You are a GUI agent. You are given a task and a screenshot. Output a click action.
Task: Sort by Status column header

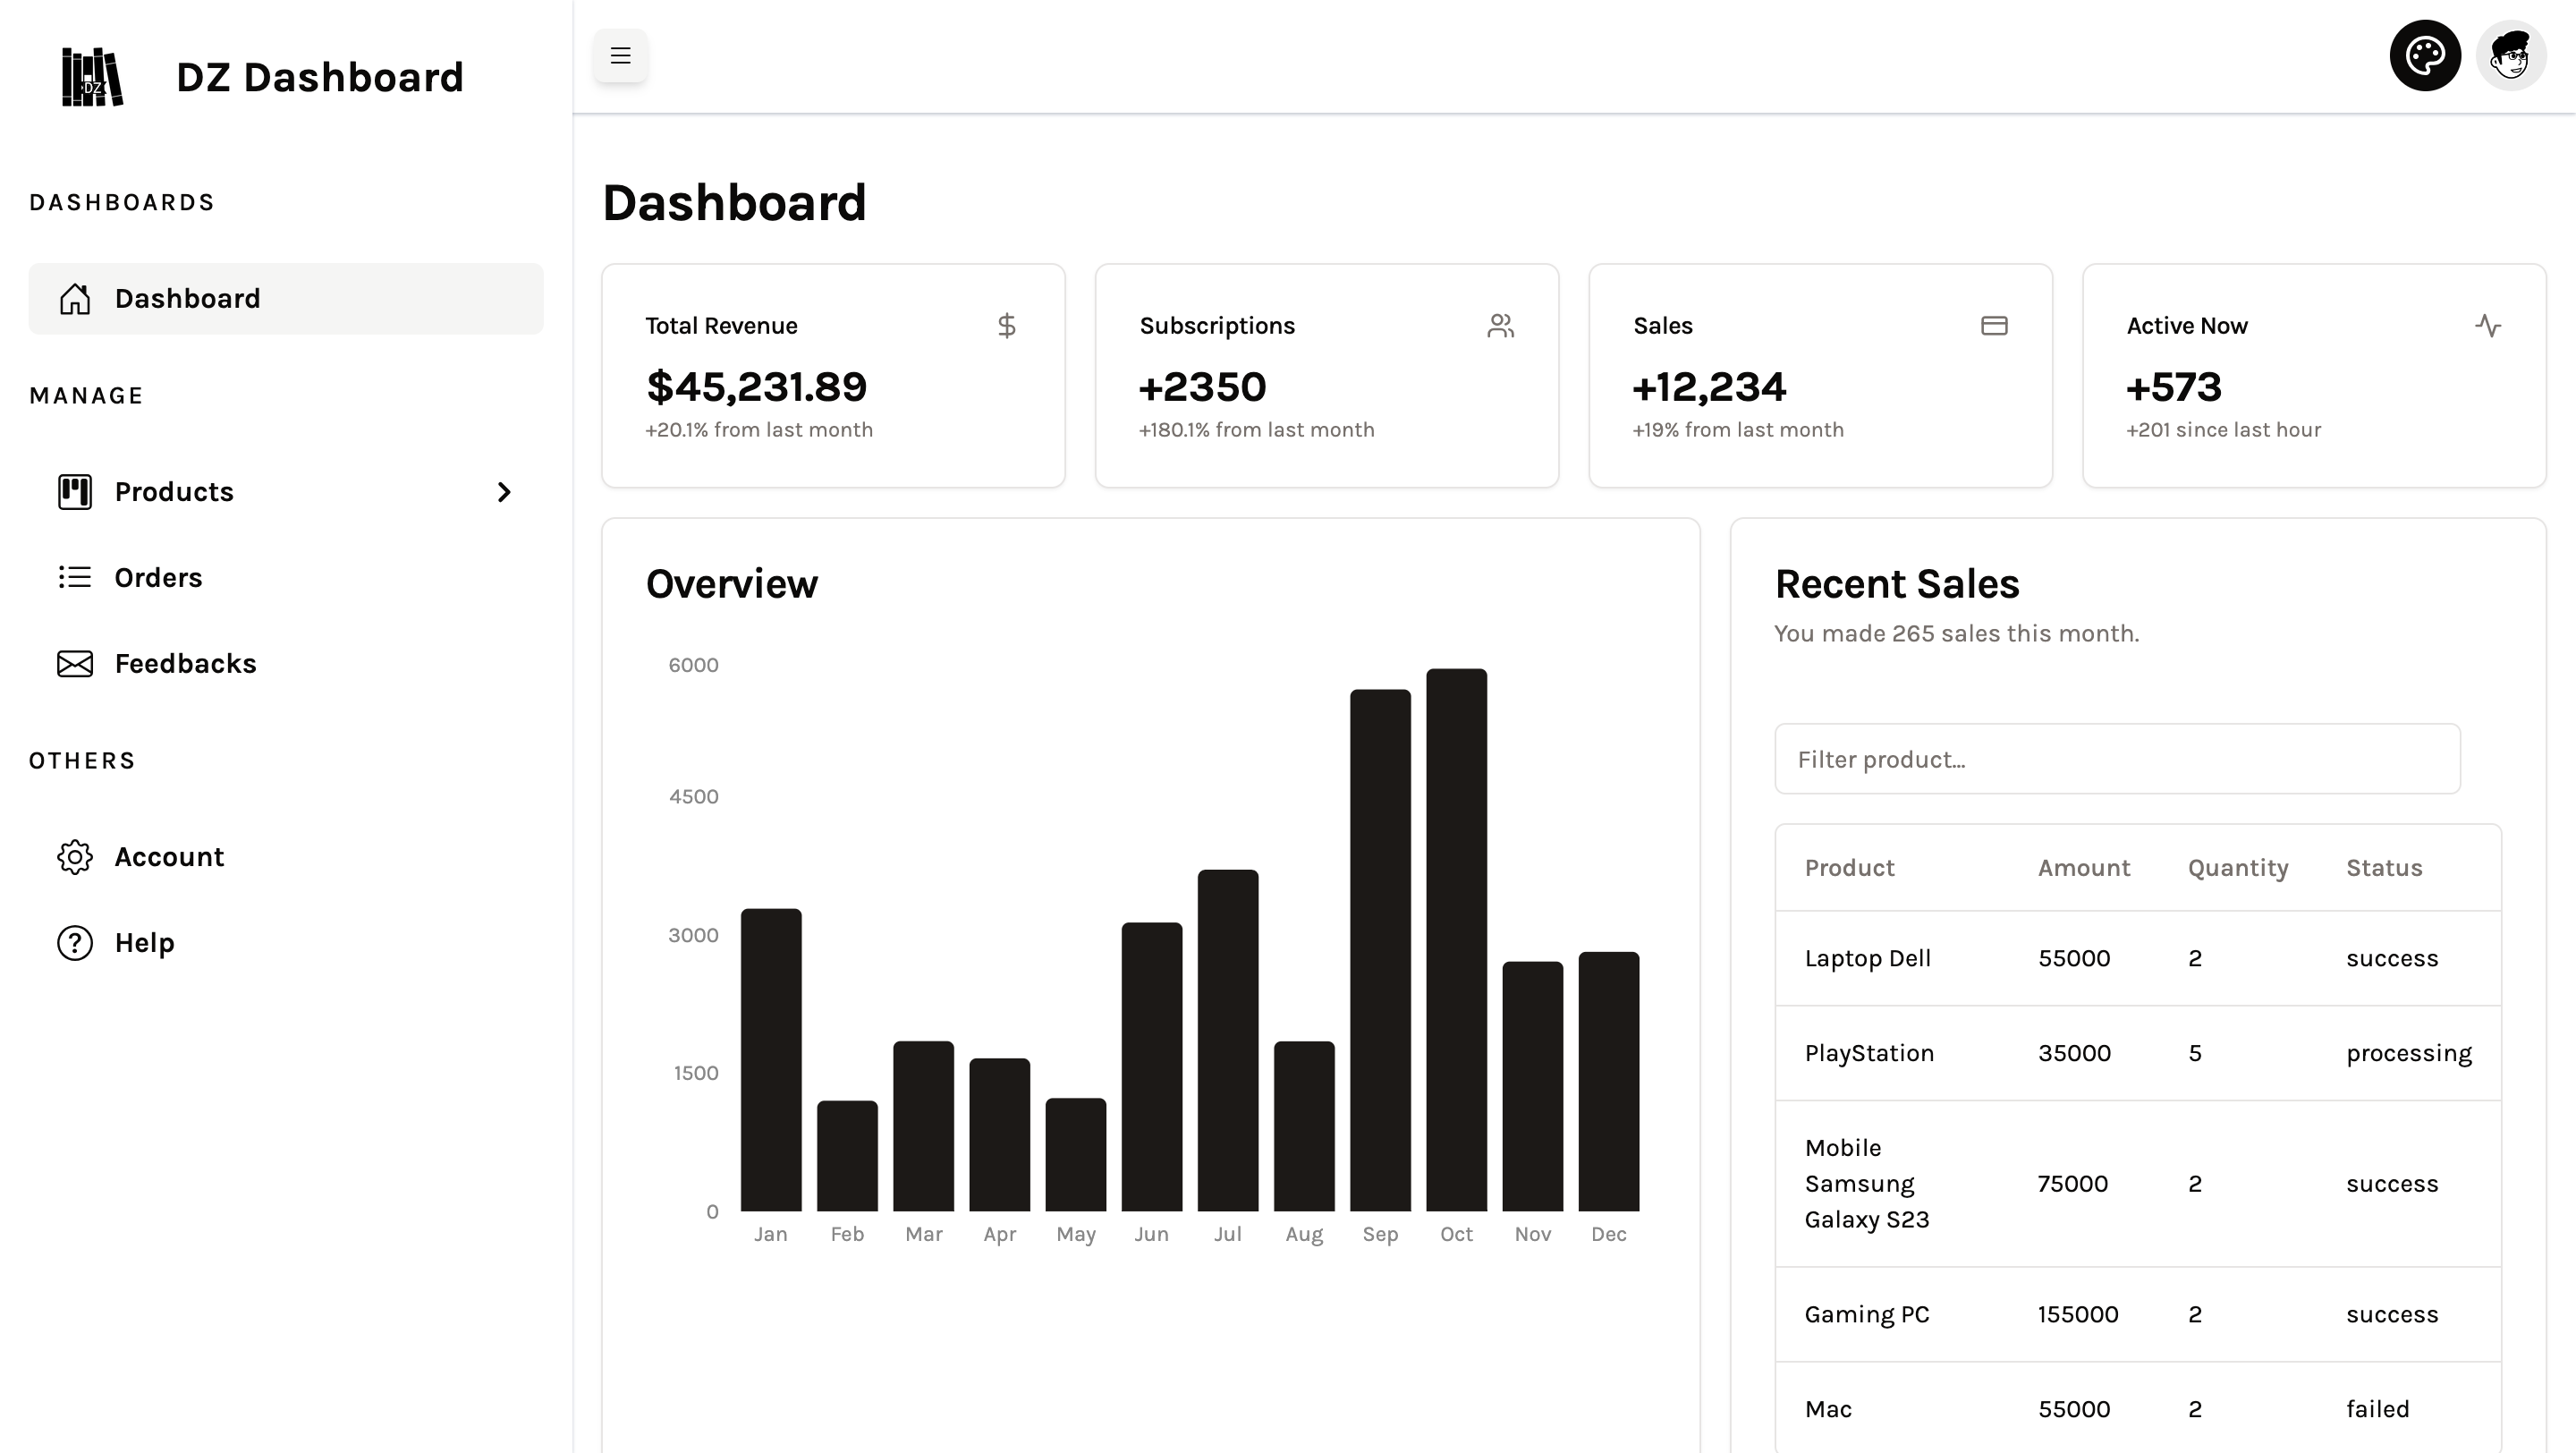pyautogui.click(x=2384, y=868)
